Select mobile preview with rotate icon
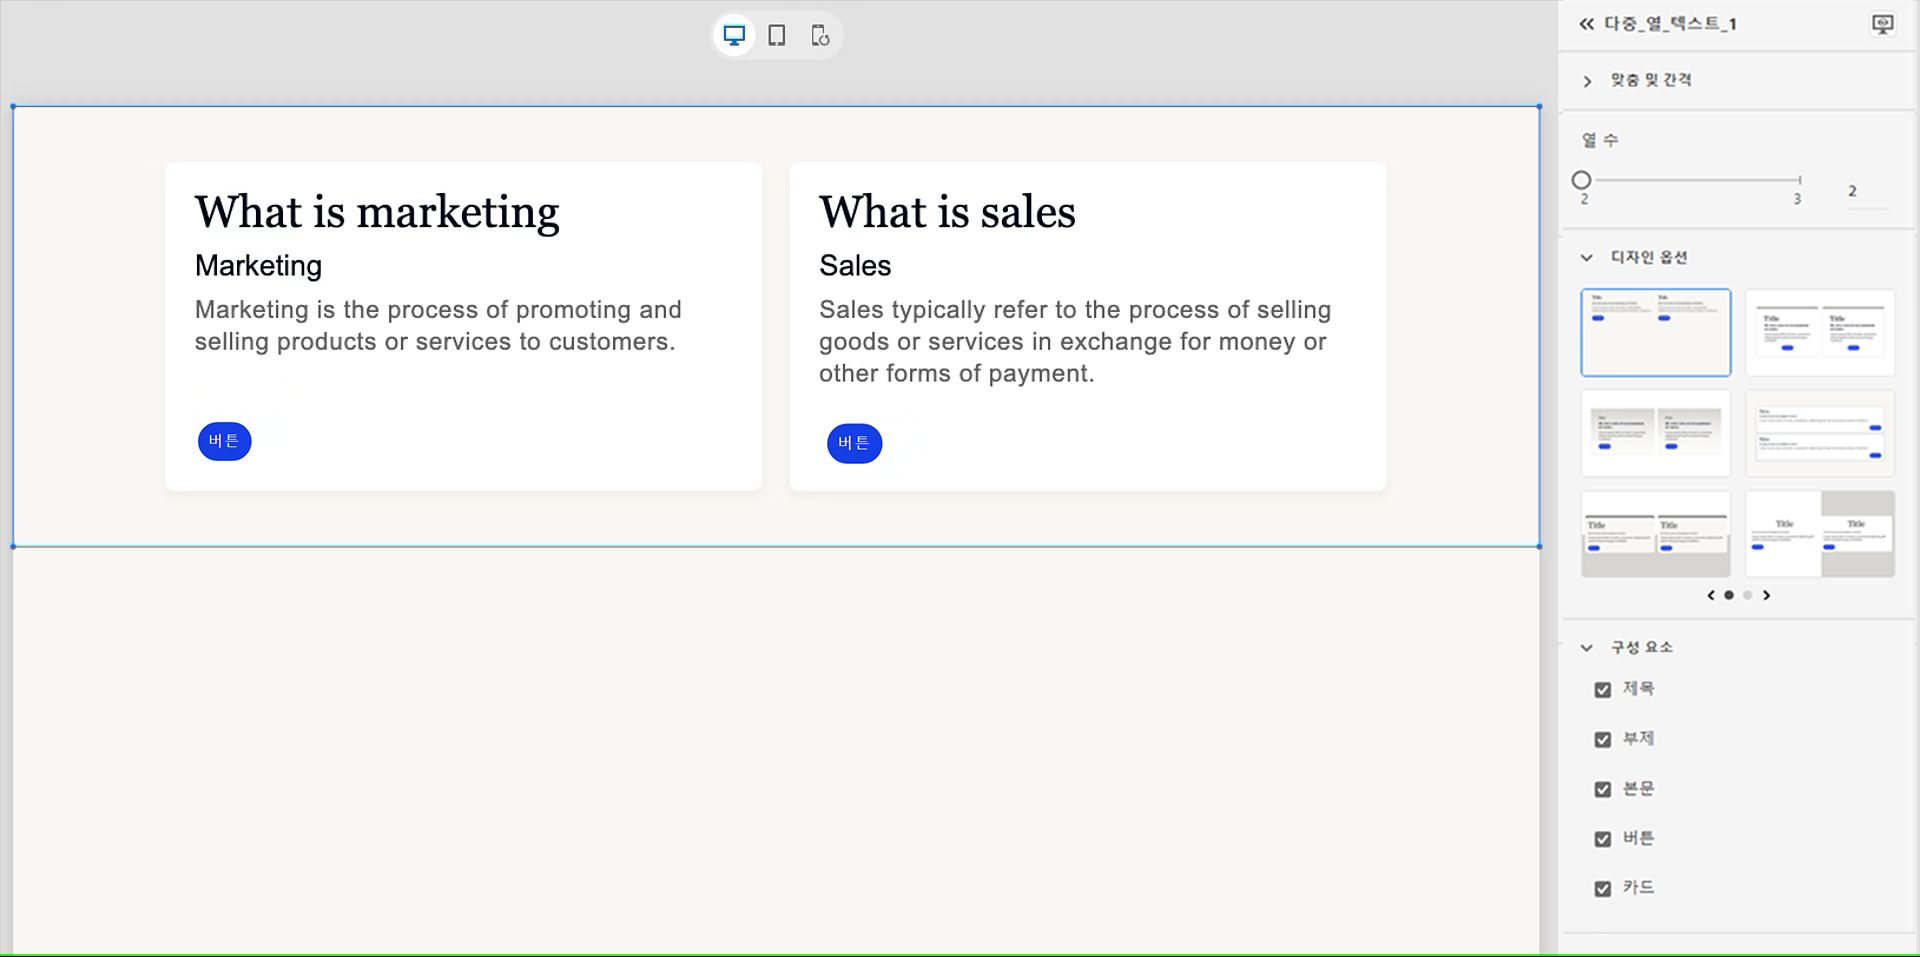 click(820, 36)
